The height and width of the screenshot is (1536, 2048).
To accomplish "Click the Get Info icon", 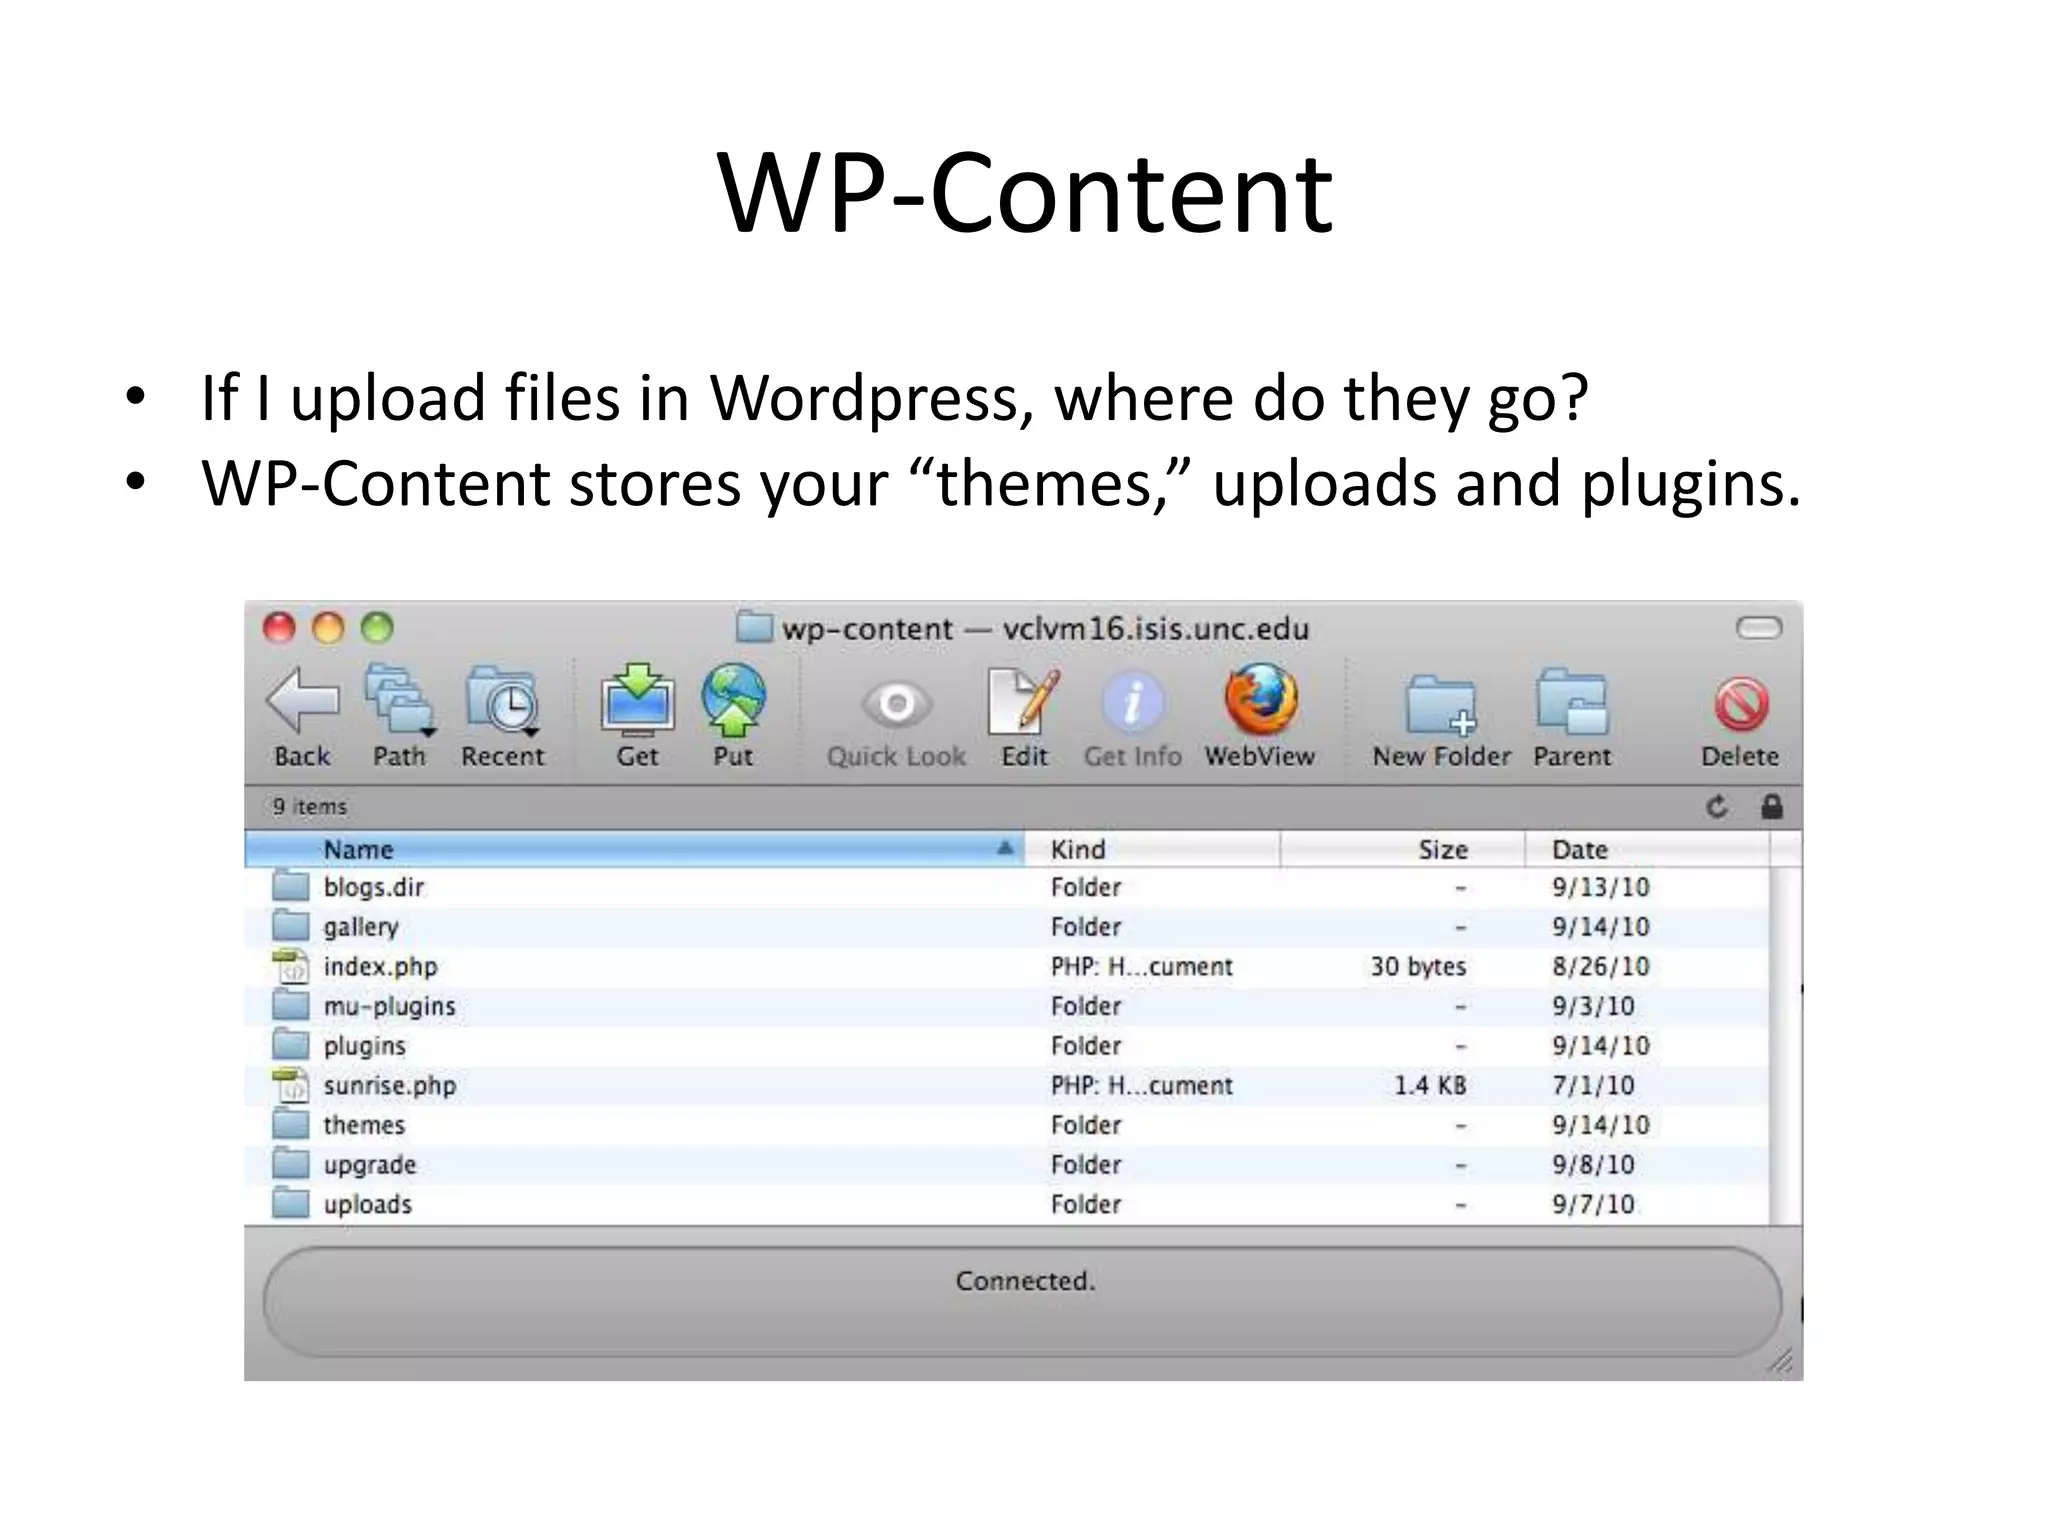I will [1133, 702].
